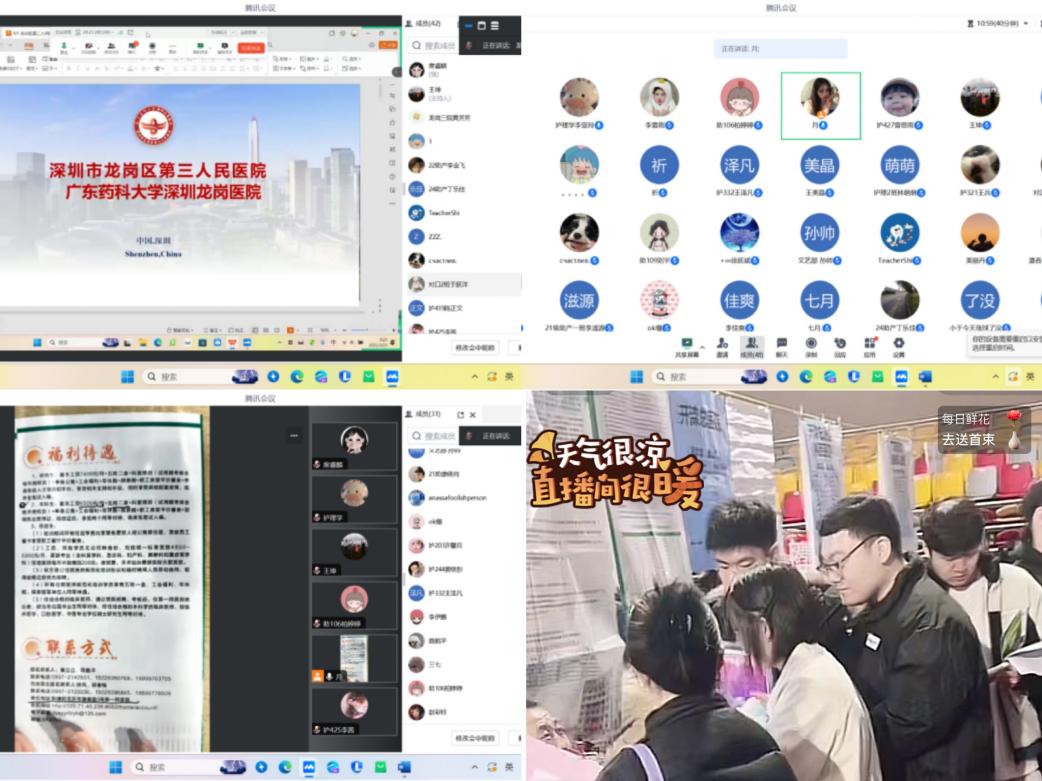Open the 聊天 chat icon
1042x781 pixels.
point(782,344)
